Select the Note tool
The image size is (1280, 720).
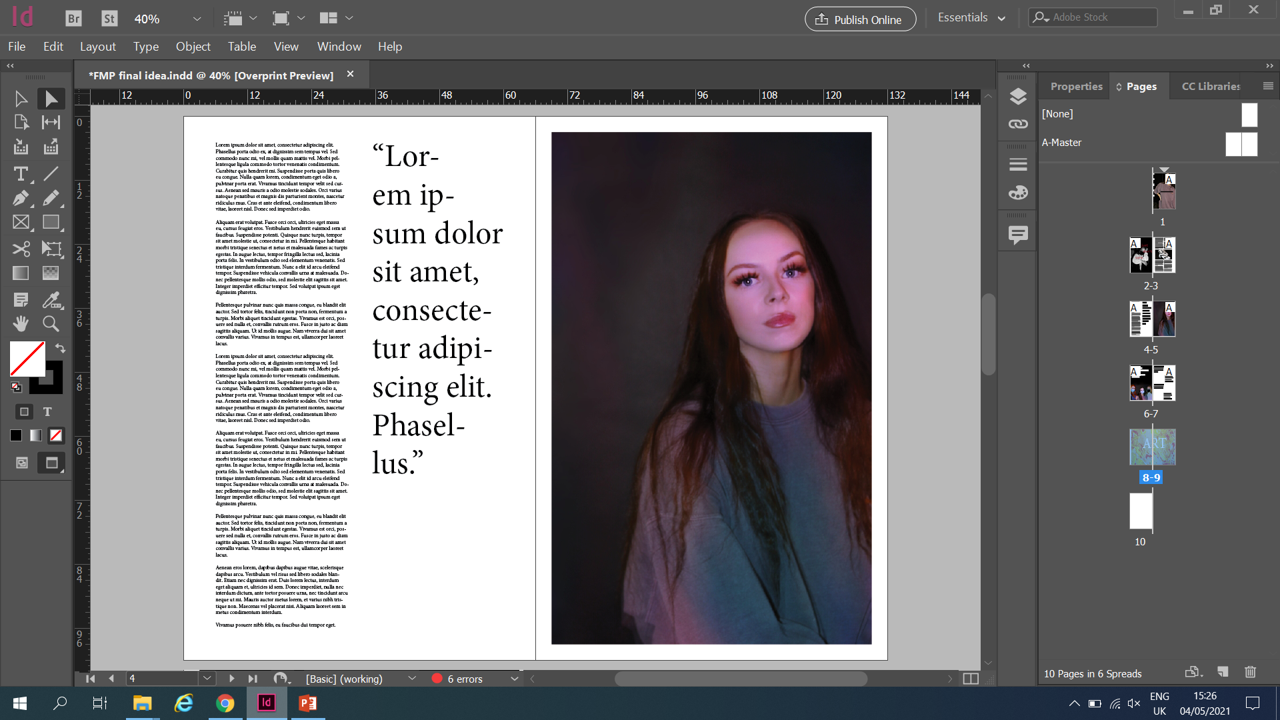pos(21,299)
